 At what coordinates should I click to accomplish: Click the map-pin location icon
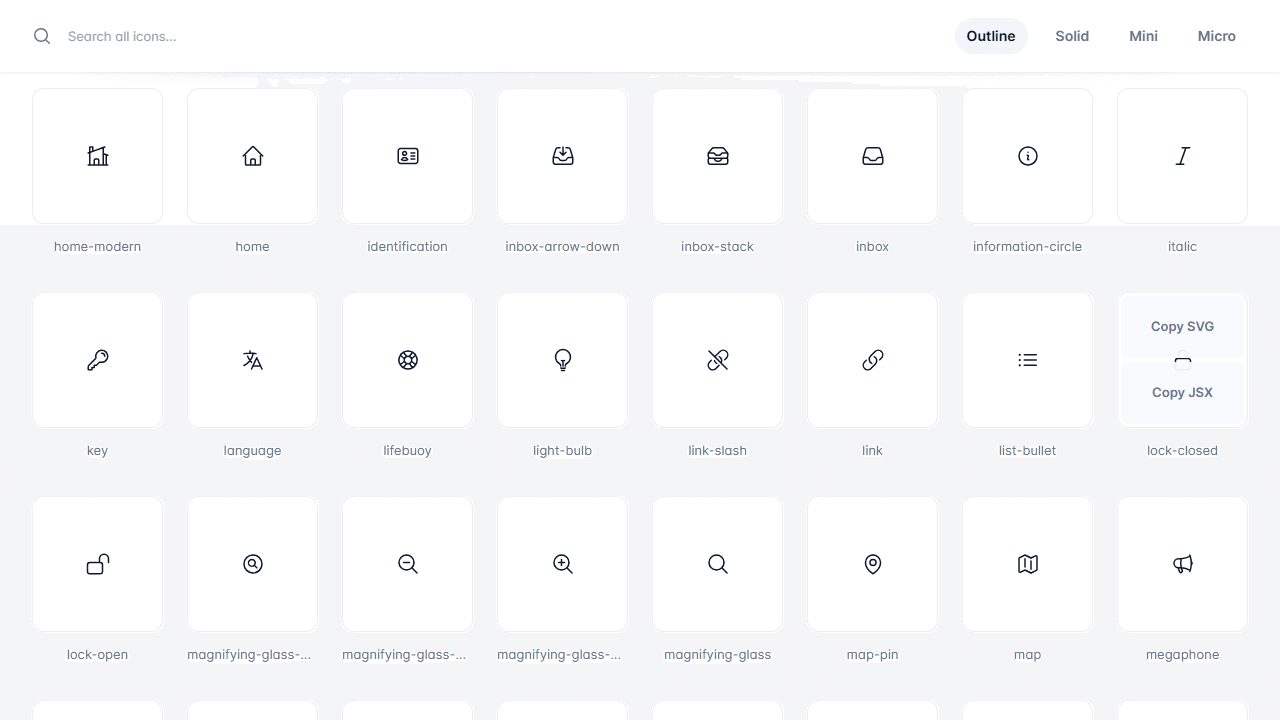pos(872,564)
